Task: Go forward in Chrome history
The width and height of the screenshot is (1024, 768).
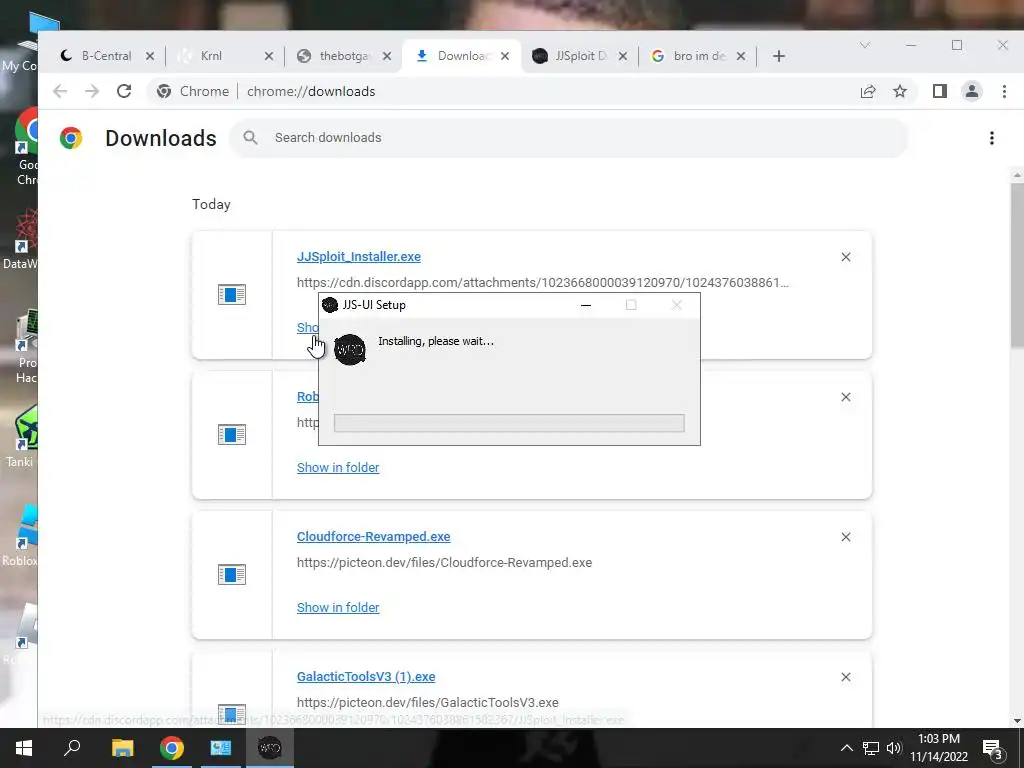Action: pos(92,91)
